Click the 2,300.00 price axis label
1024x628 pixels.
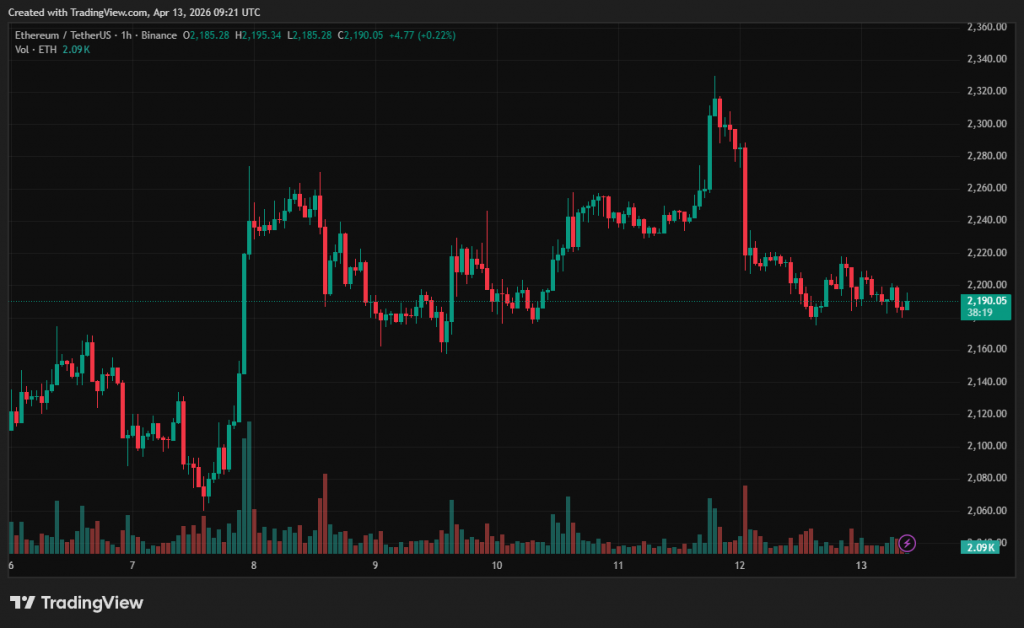[984, 124]
